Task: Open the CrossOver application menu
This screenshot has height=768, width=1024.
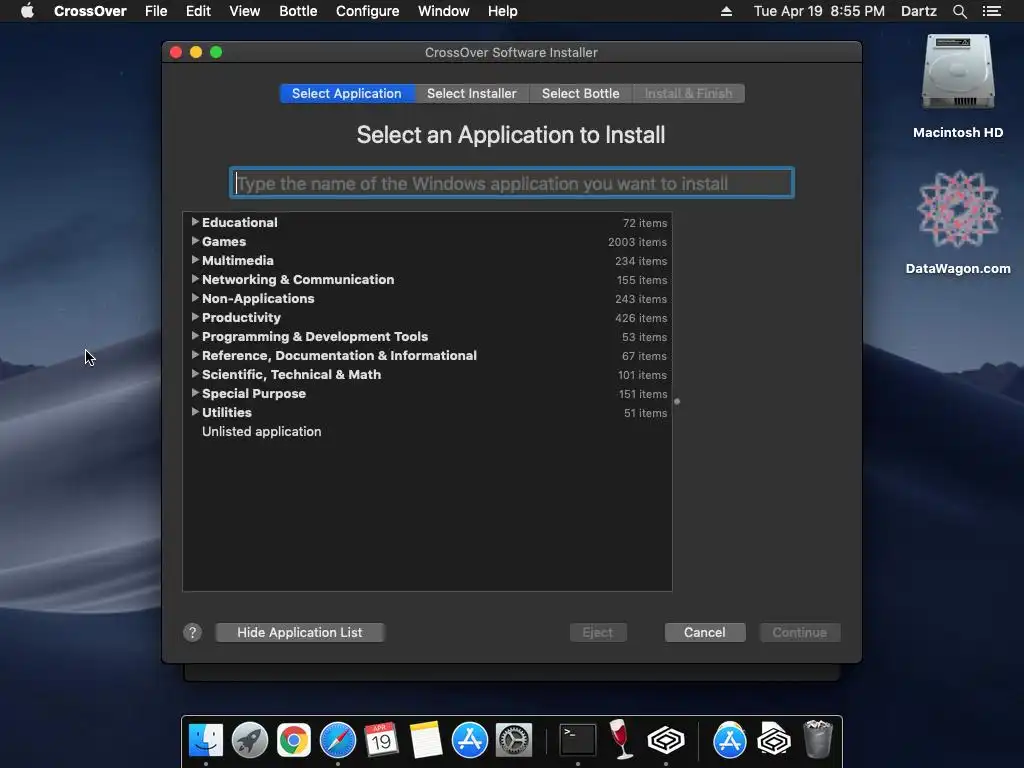Action: [90, 11]
